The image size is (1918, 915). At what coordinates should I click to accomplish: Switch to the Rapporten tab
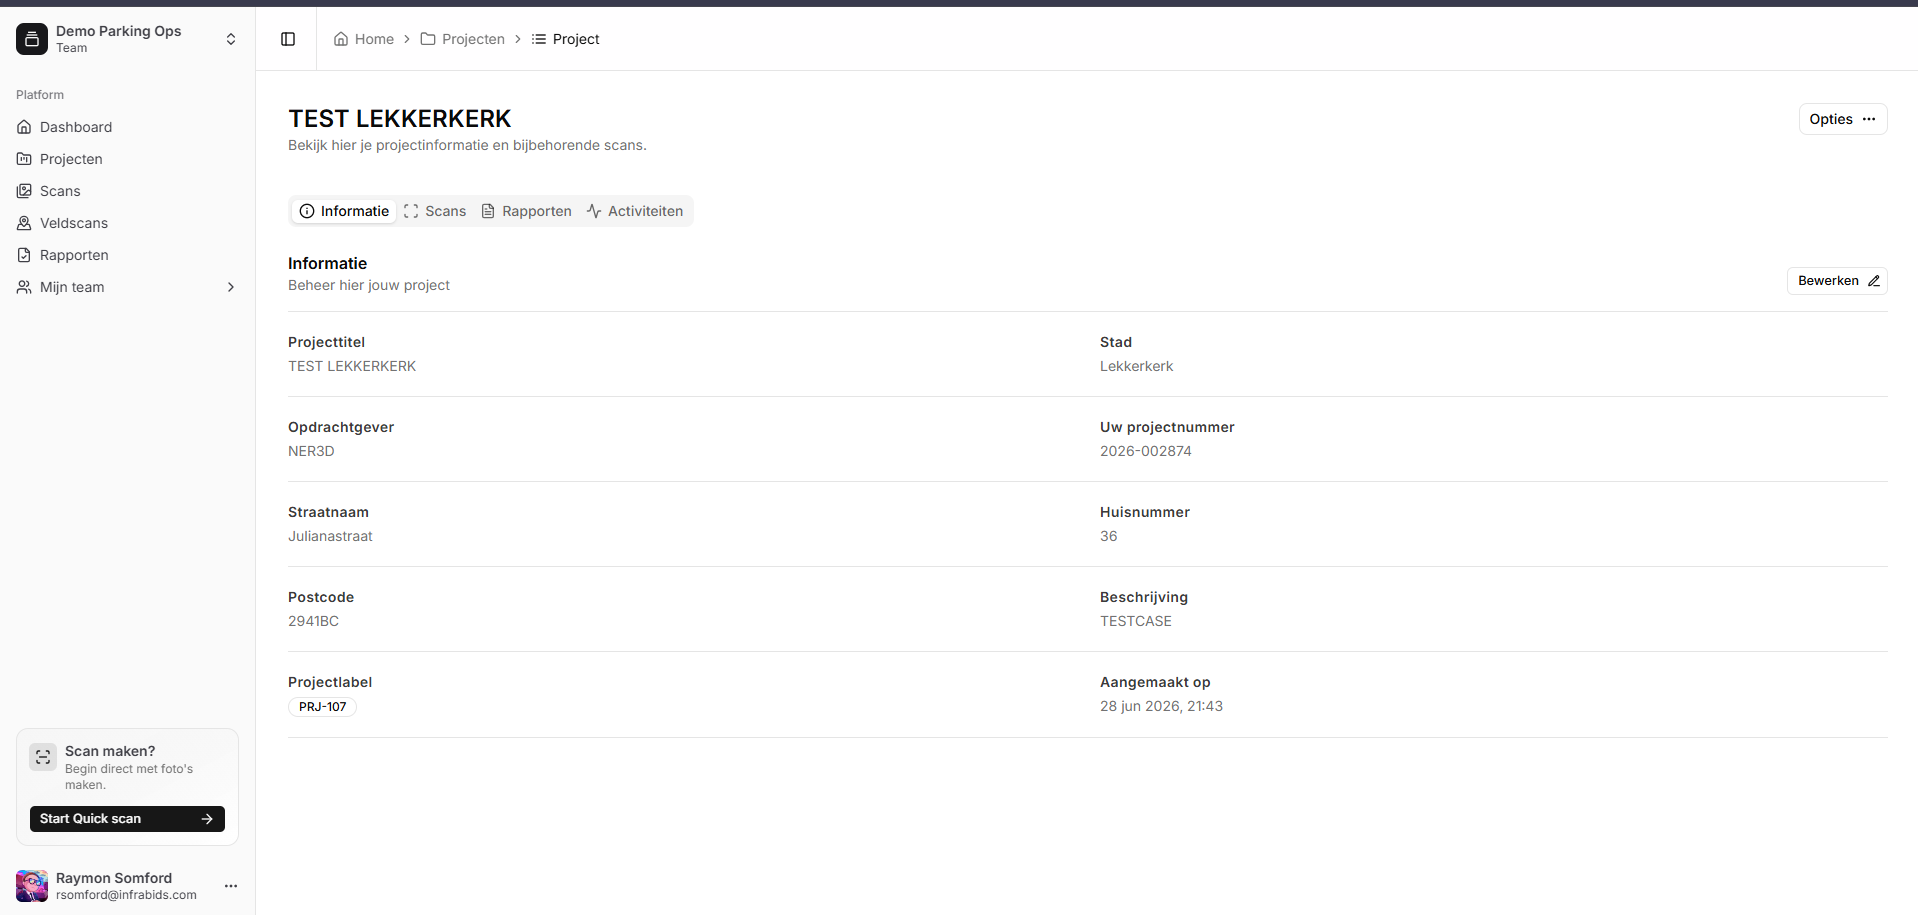526,211
